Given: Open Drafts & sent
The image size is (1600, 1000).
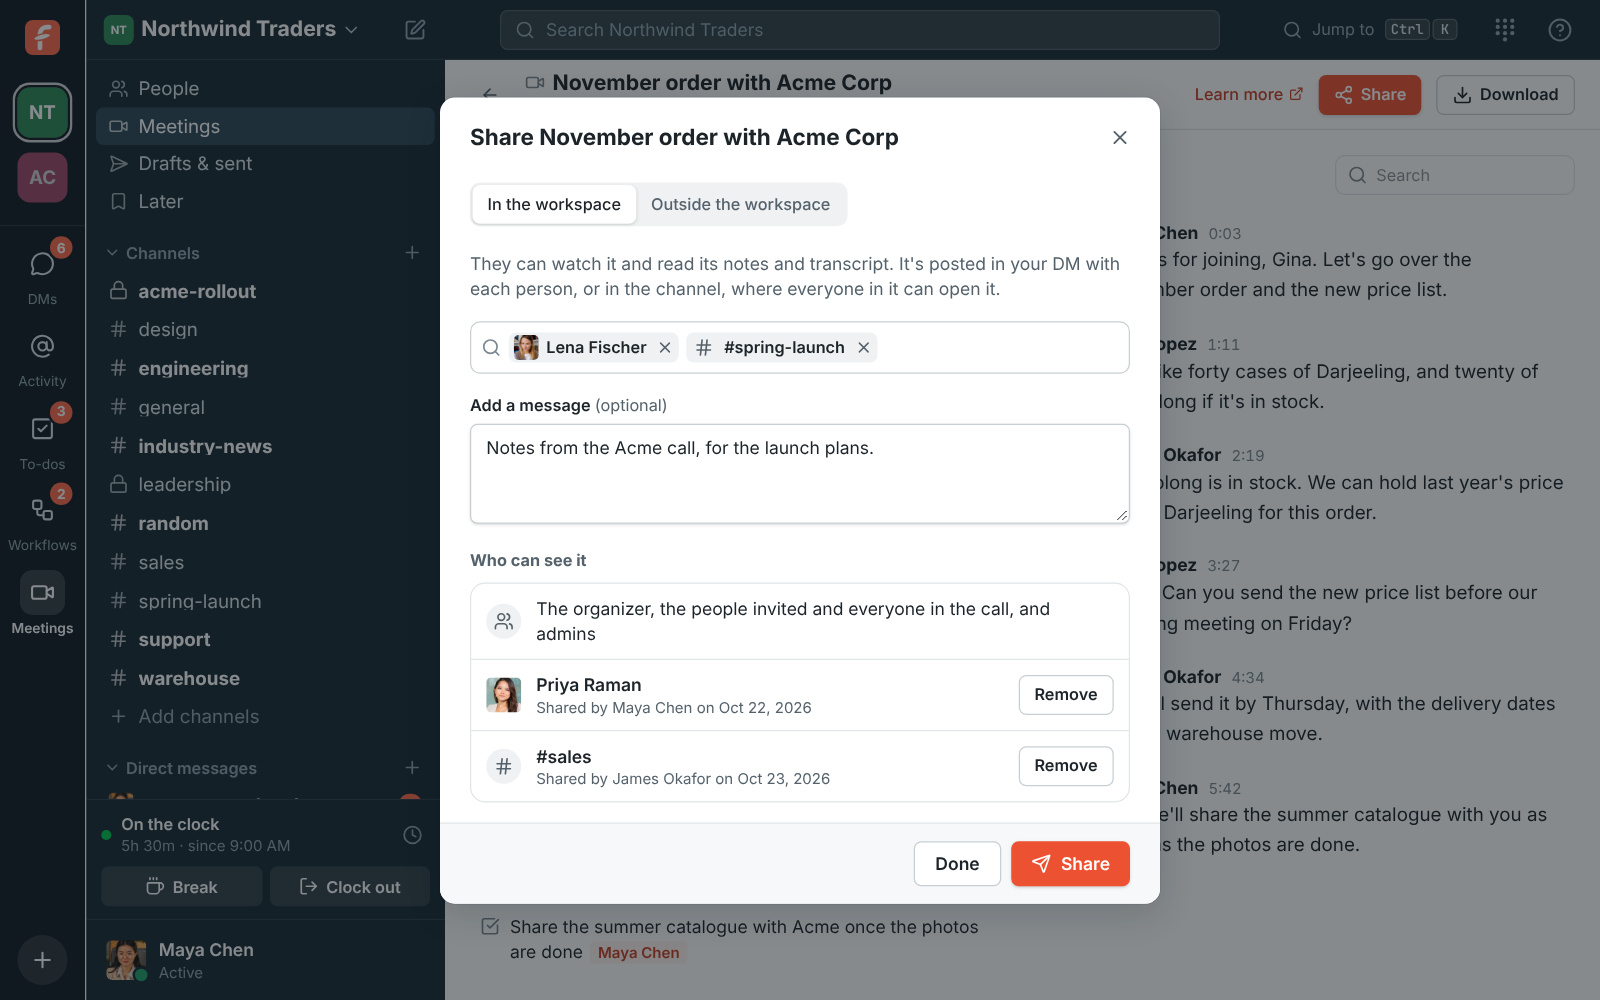Looking at the screenshot, I should (265, 163).
